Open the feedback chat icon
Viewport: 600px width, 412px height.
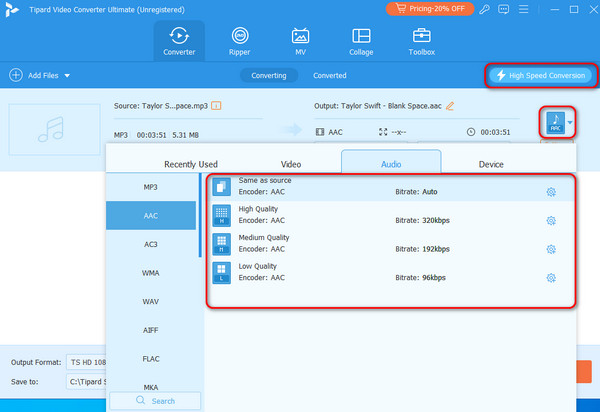pos(504,9)
